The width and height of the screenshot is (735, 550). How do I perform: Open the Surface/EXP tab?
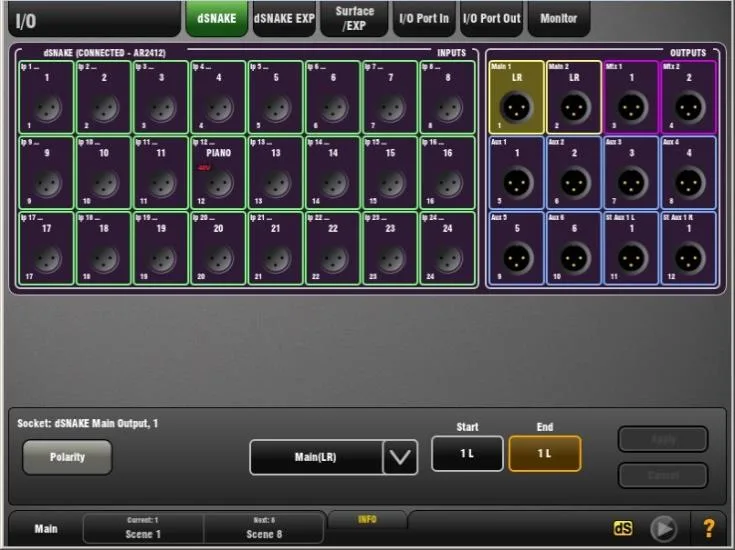354,19
